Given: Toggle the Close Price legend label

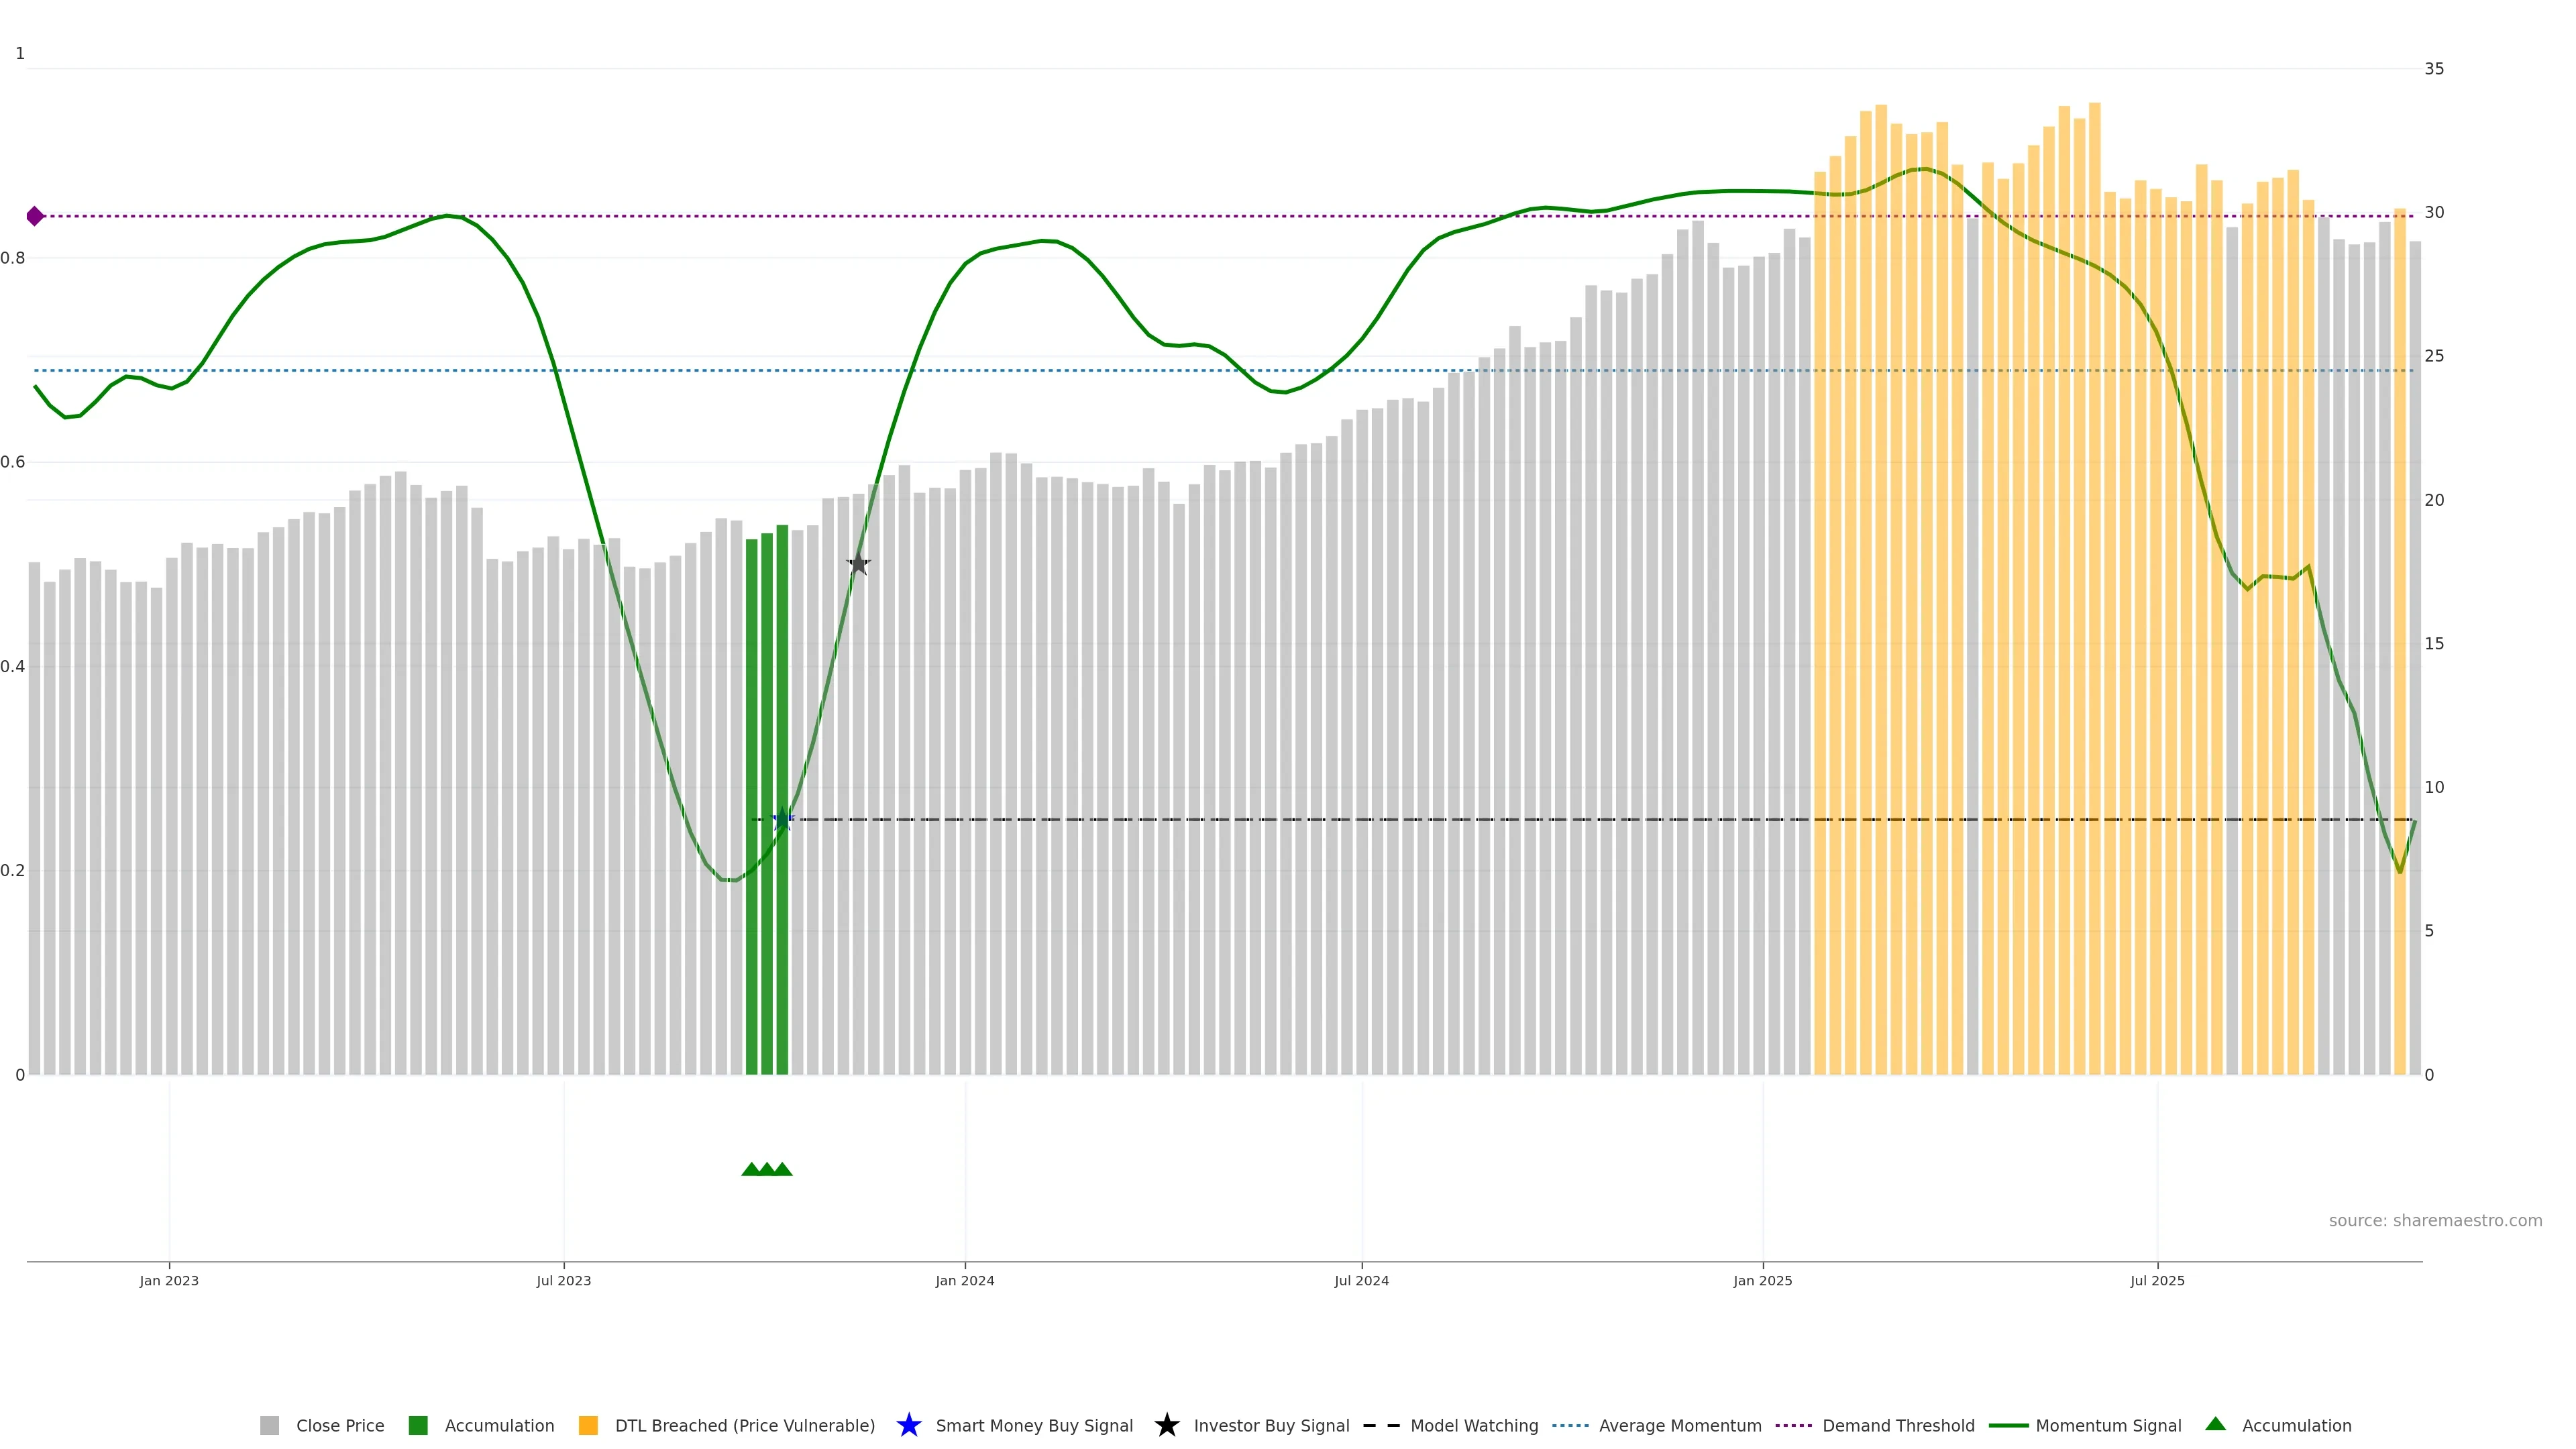Looking at the screenshot, I should coord(340,1425).
